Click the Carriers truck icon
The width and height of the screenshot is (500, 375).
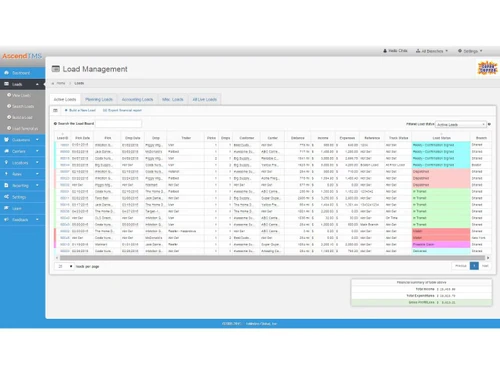point(6,151)
